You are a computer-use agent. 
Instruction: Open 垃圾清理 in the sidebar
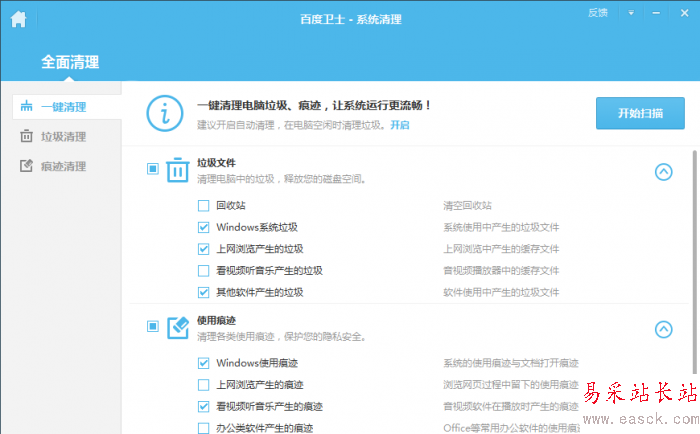[63, 137]
